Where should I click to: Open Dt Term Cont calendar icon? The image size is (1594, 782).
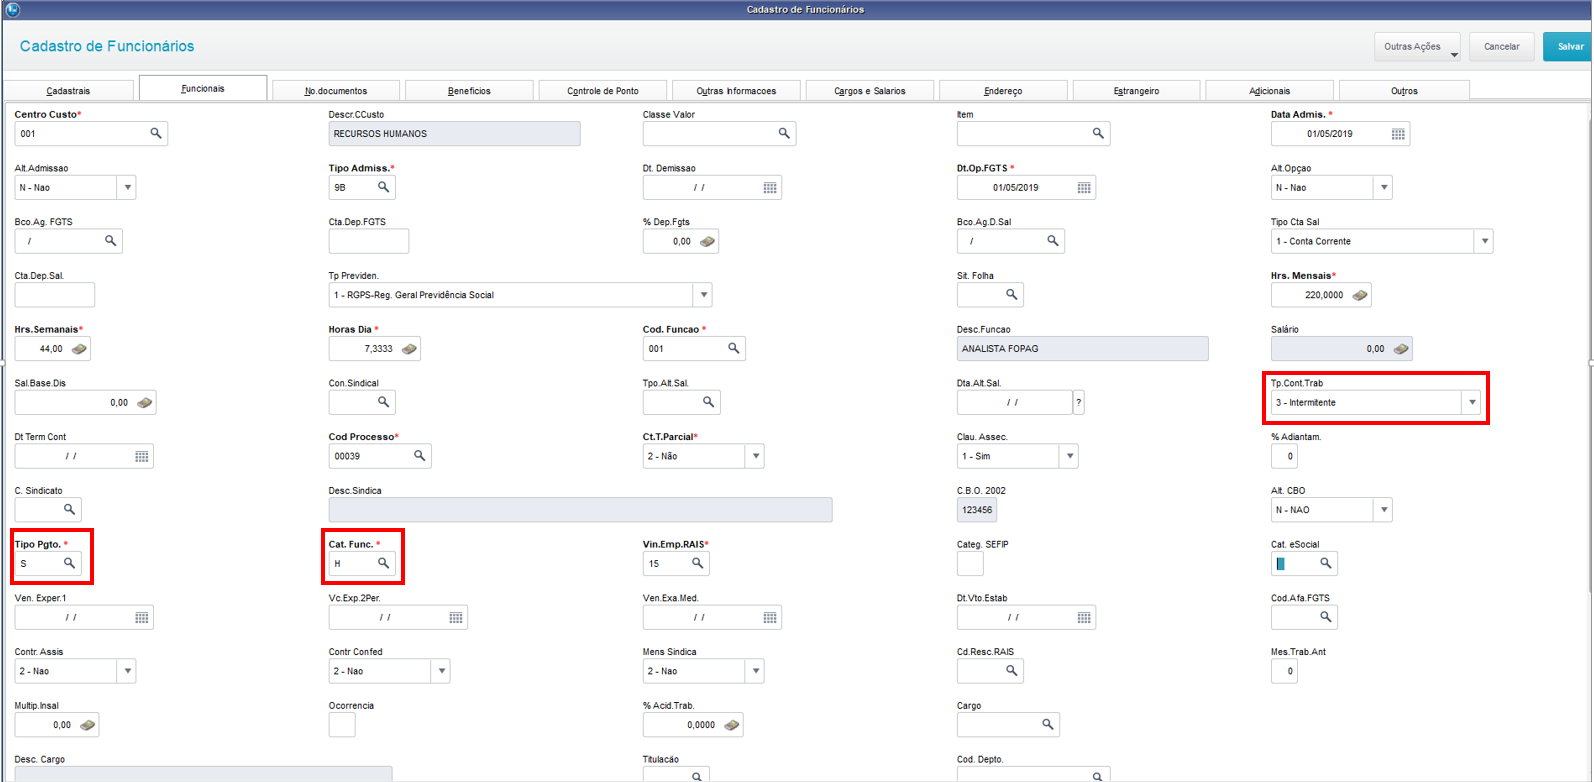(x=142, y=457)
